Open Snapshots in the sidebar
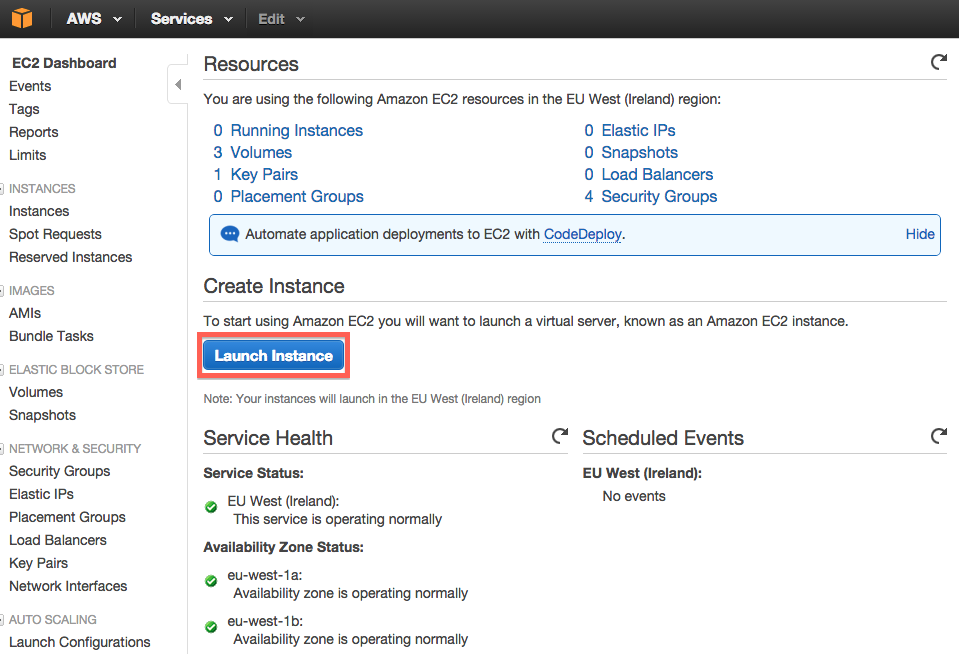The height and width of the screenshot is (654, 959). coord(42,415)
